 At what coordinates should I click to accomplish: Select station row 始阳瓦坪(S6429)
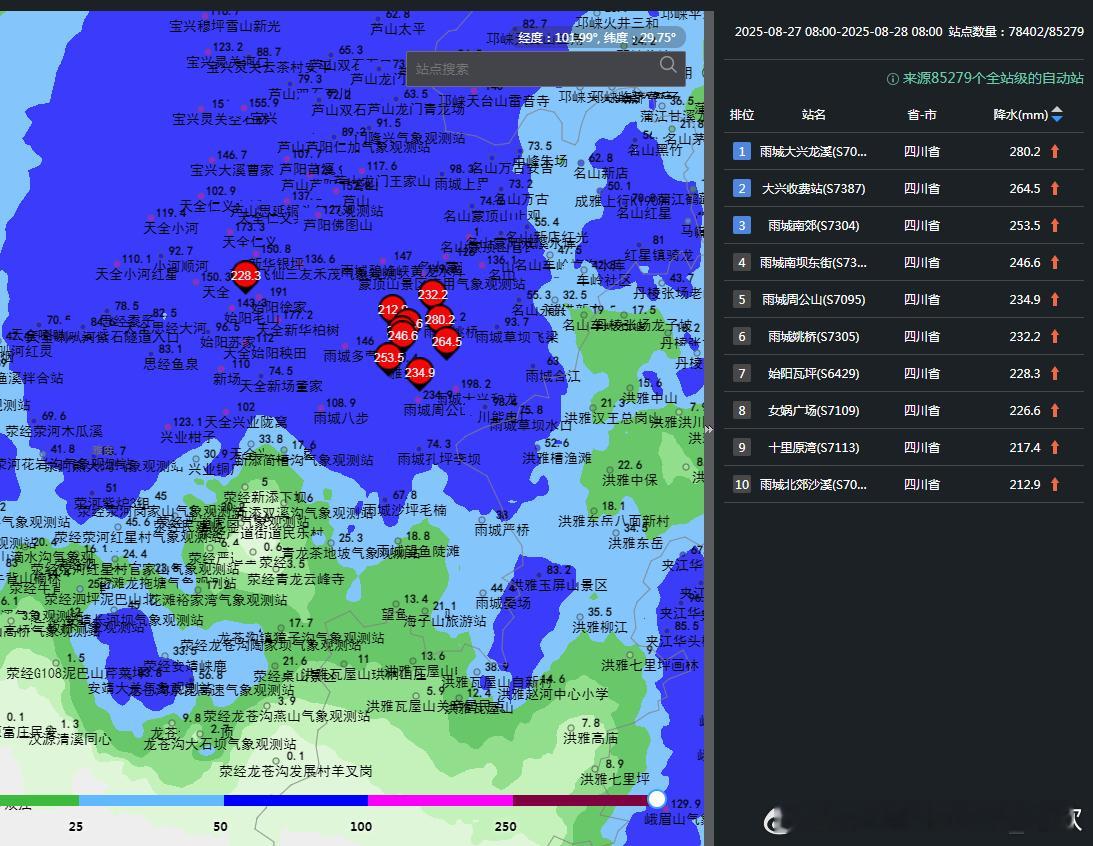pos(903,373)
